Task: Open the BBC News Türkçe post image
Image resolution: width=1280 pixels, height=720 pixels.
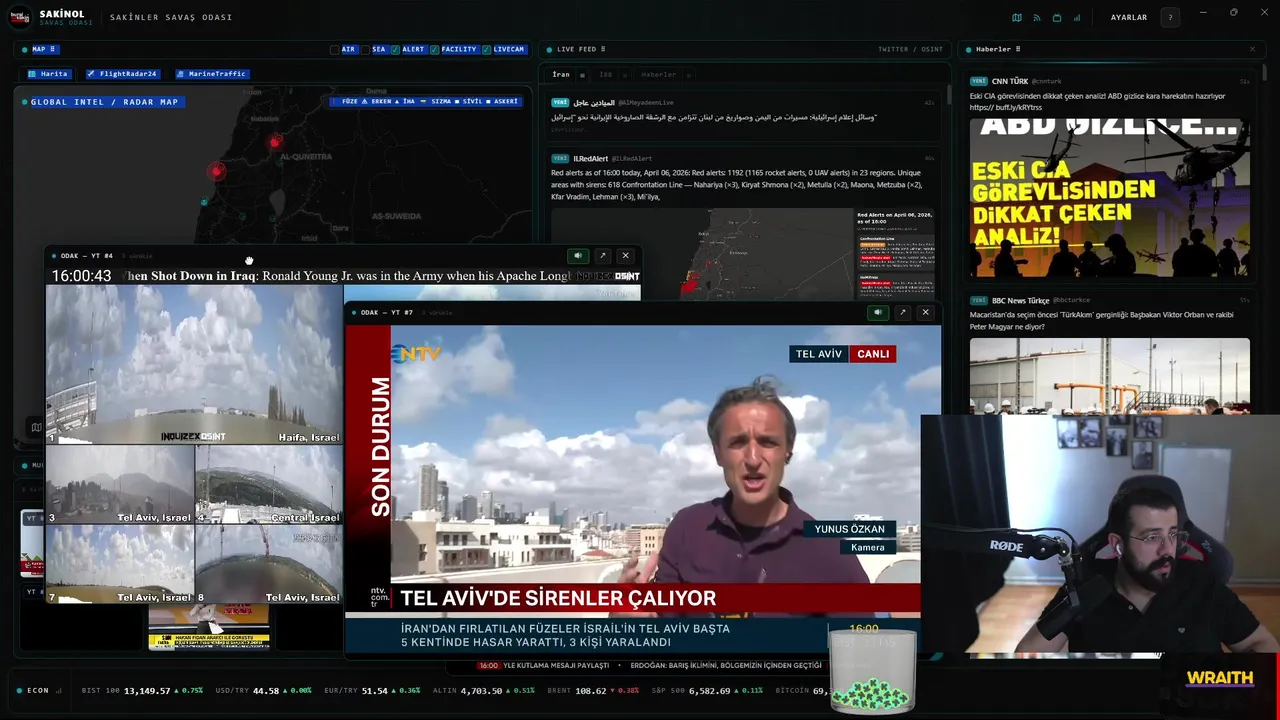Action: click(x=1109, y=376)
